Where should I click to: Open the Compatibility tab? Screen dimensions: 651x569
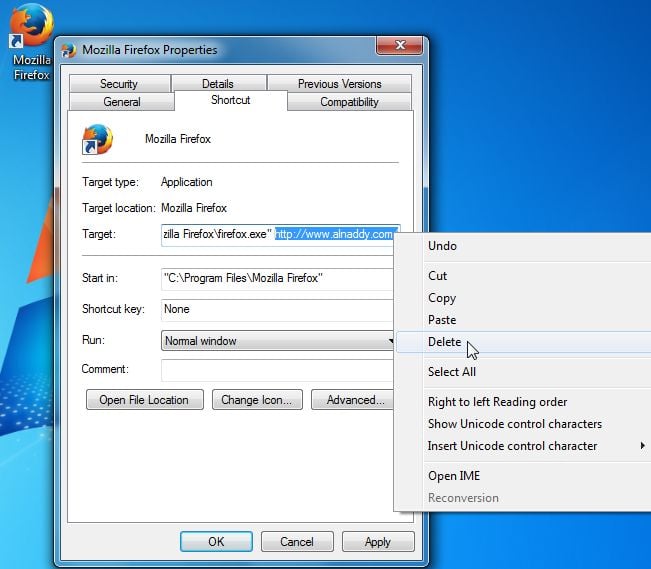pos(349,102)
